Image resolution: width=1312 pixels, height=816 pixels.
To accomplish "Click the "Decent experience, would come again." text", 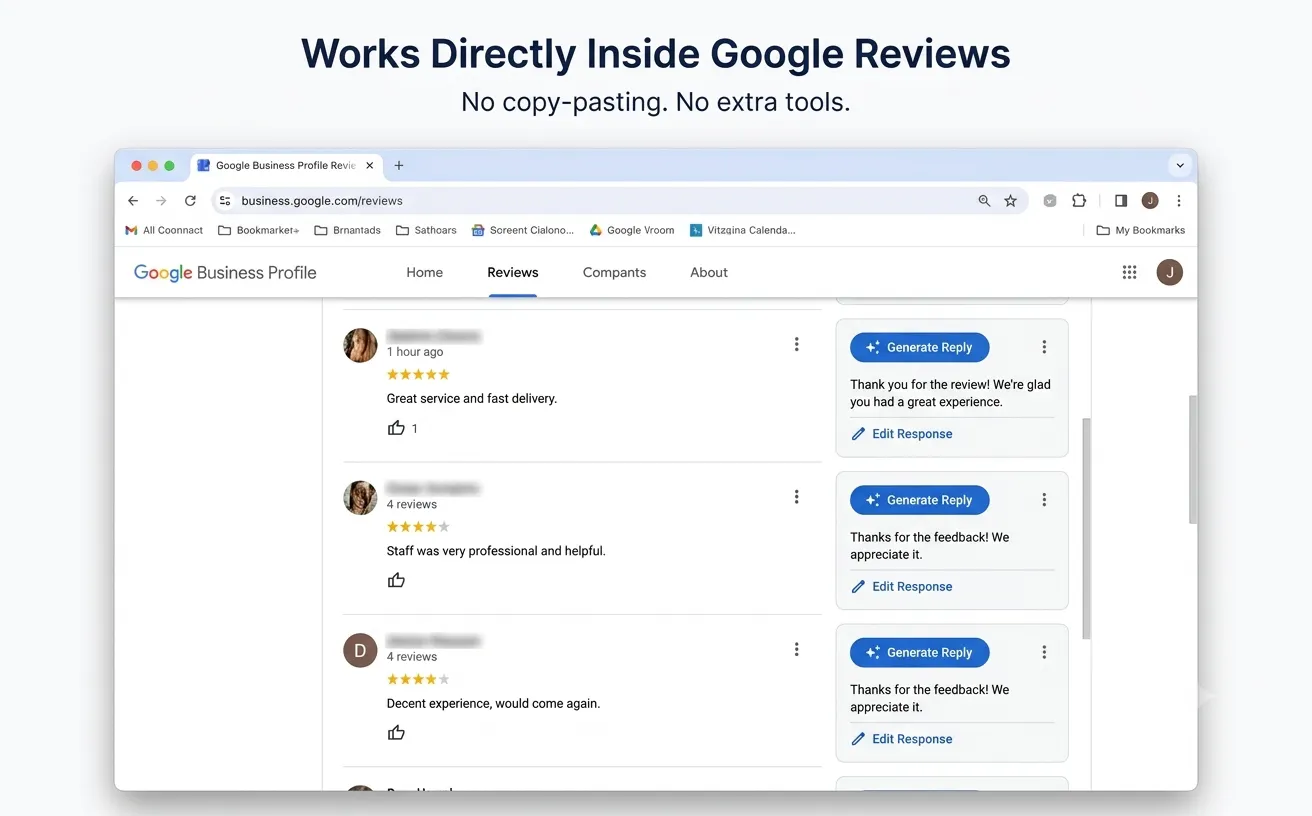I will click(x=493, y=703).
